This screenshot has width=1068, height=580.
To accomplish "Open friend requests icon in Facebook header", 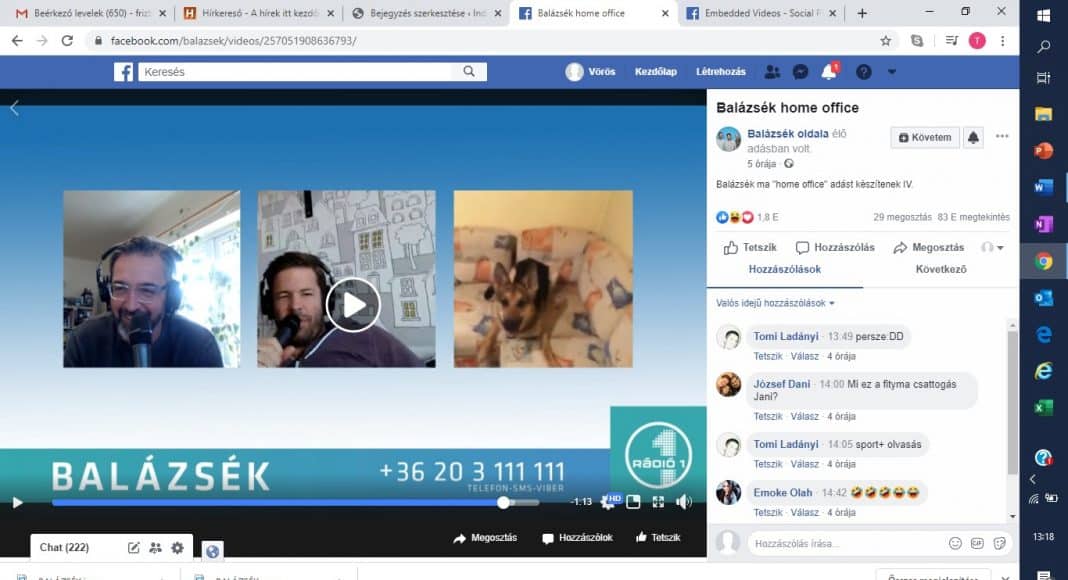I will click(772, 71).
